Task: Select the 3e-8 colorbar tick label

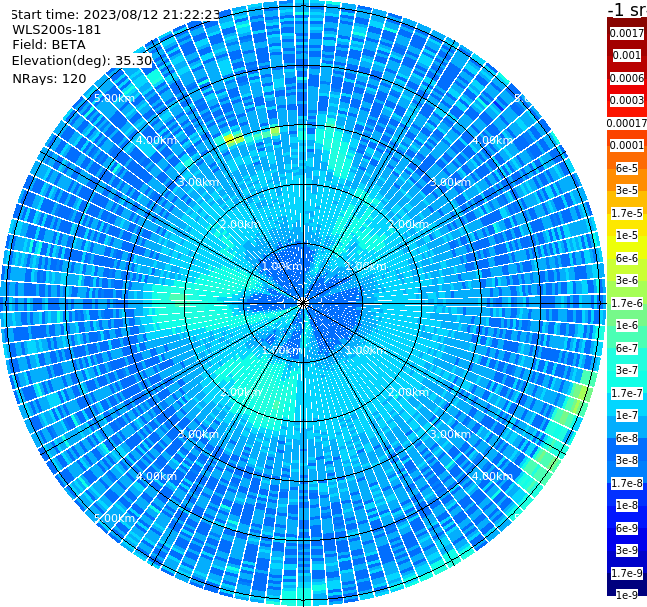Action: point(627,460)
